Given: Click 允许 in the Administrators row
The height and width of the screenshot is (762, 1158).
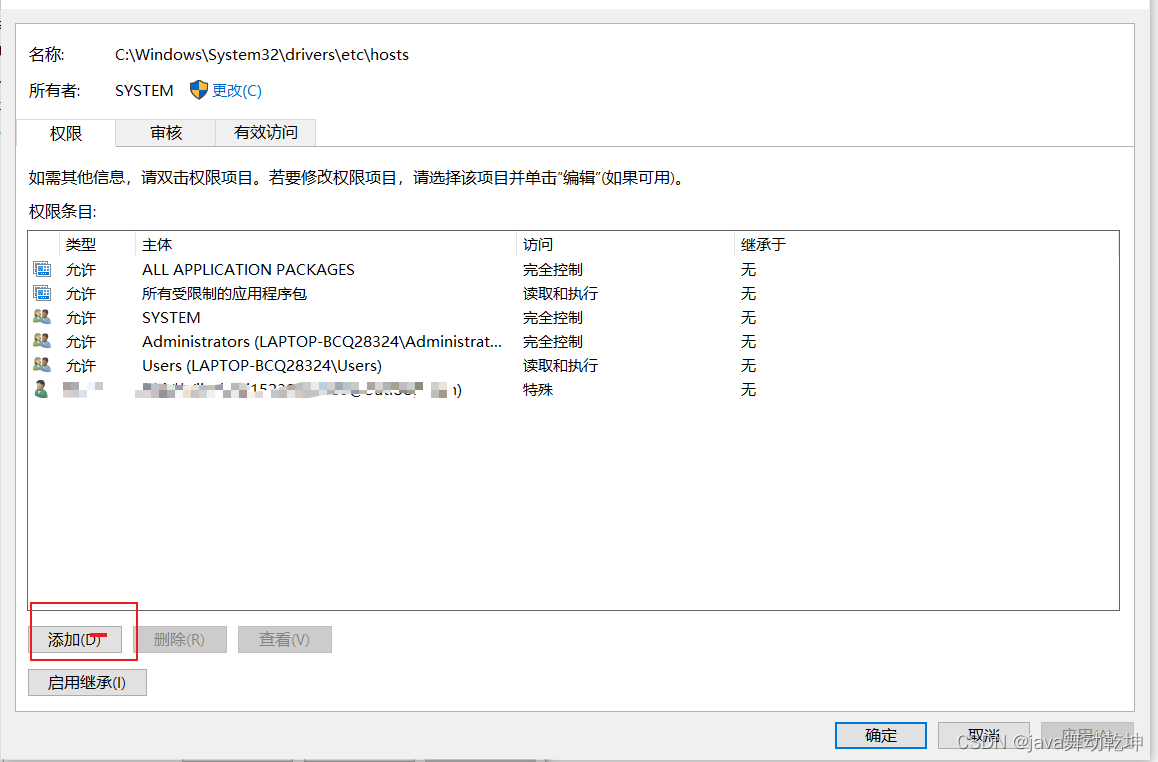Looking at the screenshot, I should tap(80, 342).
